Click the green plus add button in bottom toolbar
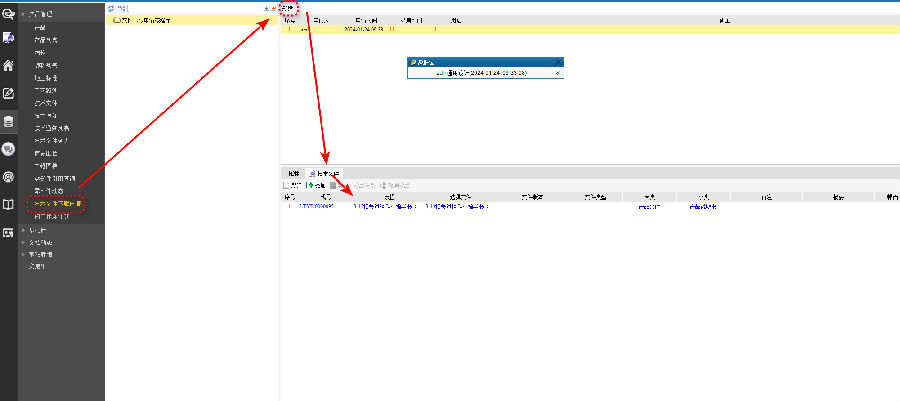The image size is (900, 401). click(x=316, y=185)
